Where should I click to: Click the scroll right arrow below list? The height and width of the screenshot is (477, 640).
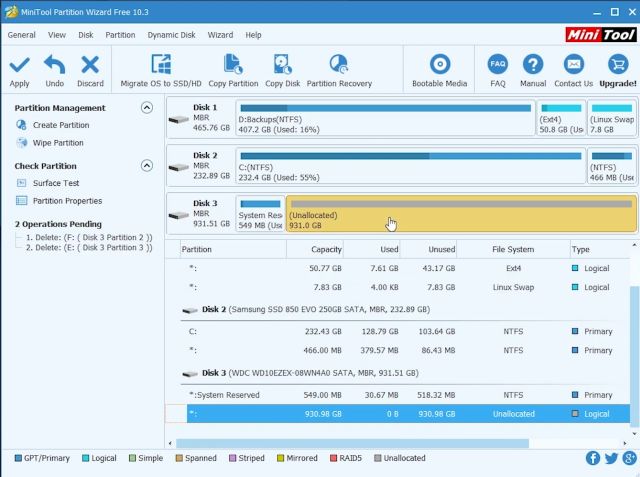[x=625, y=443]
